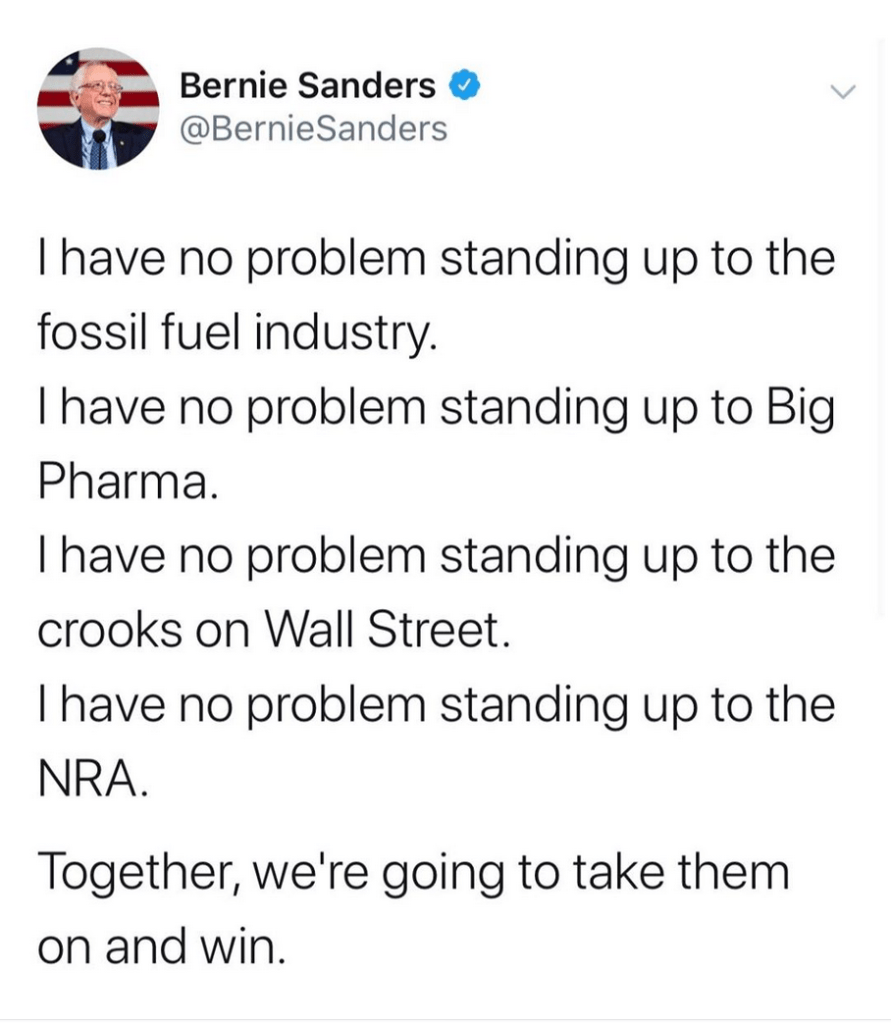Click the word "Pharma." in the tweet
This screenshot has height=1024, width=891.
coord(125,484)
